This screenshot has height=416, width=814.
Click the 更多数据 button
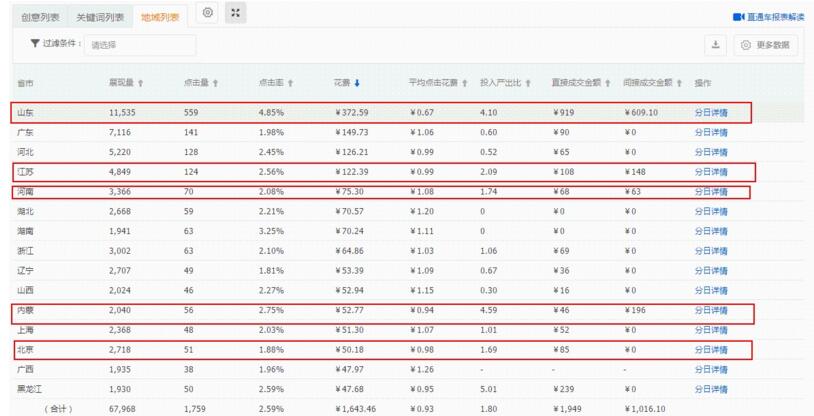(x=766, y=45)
